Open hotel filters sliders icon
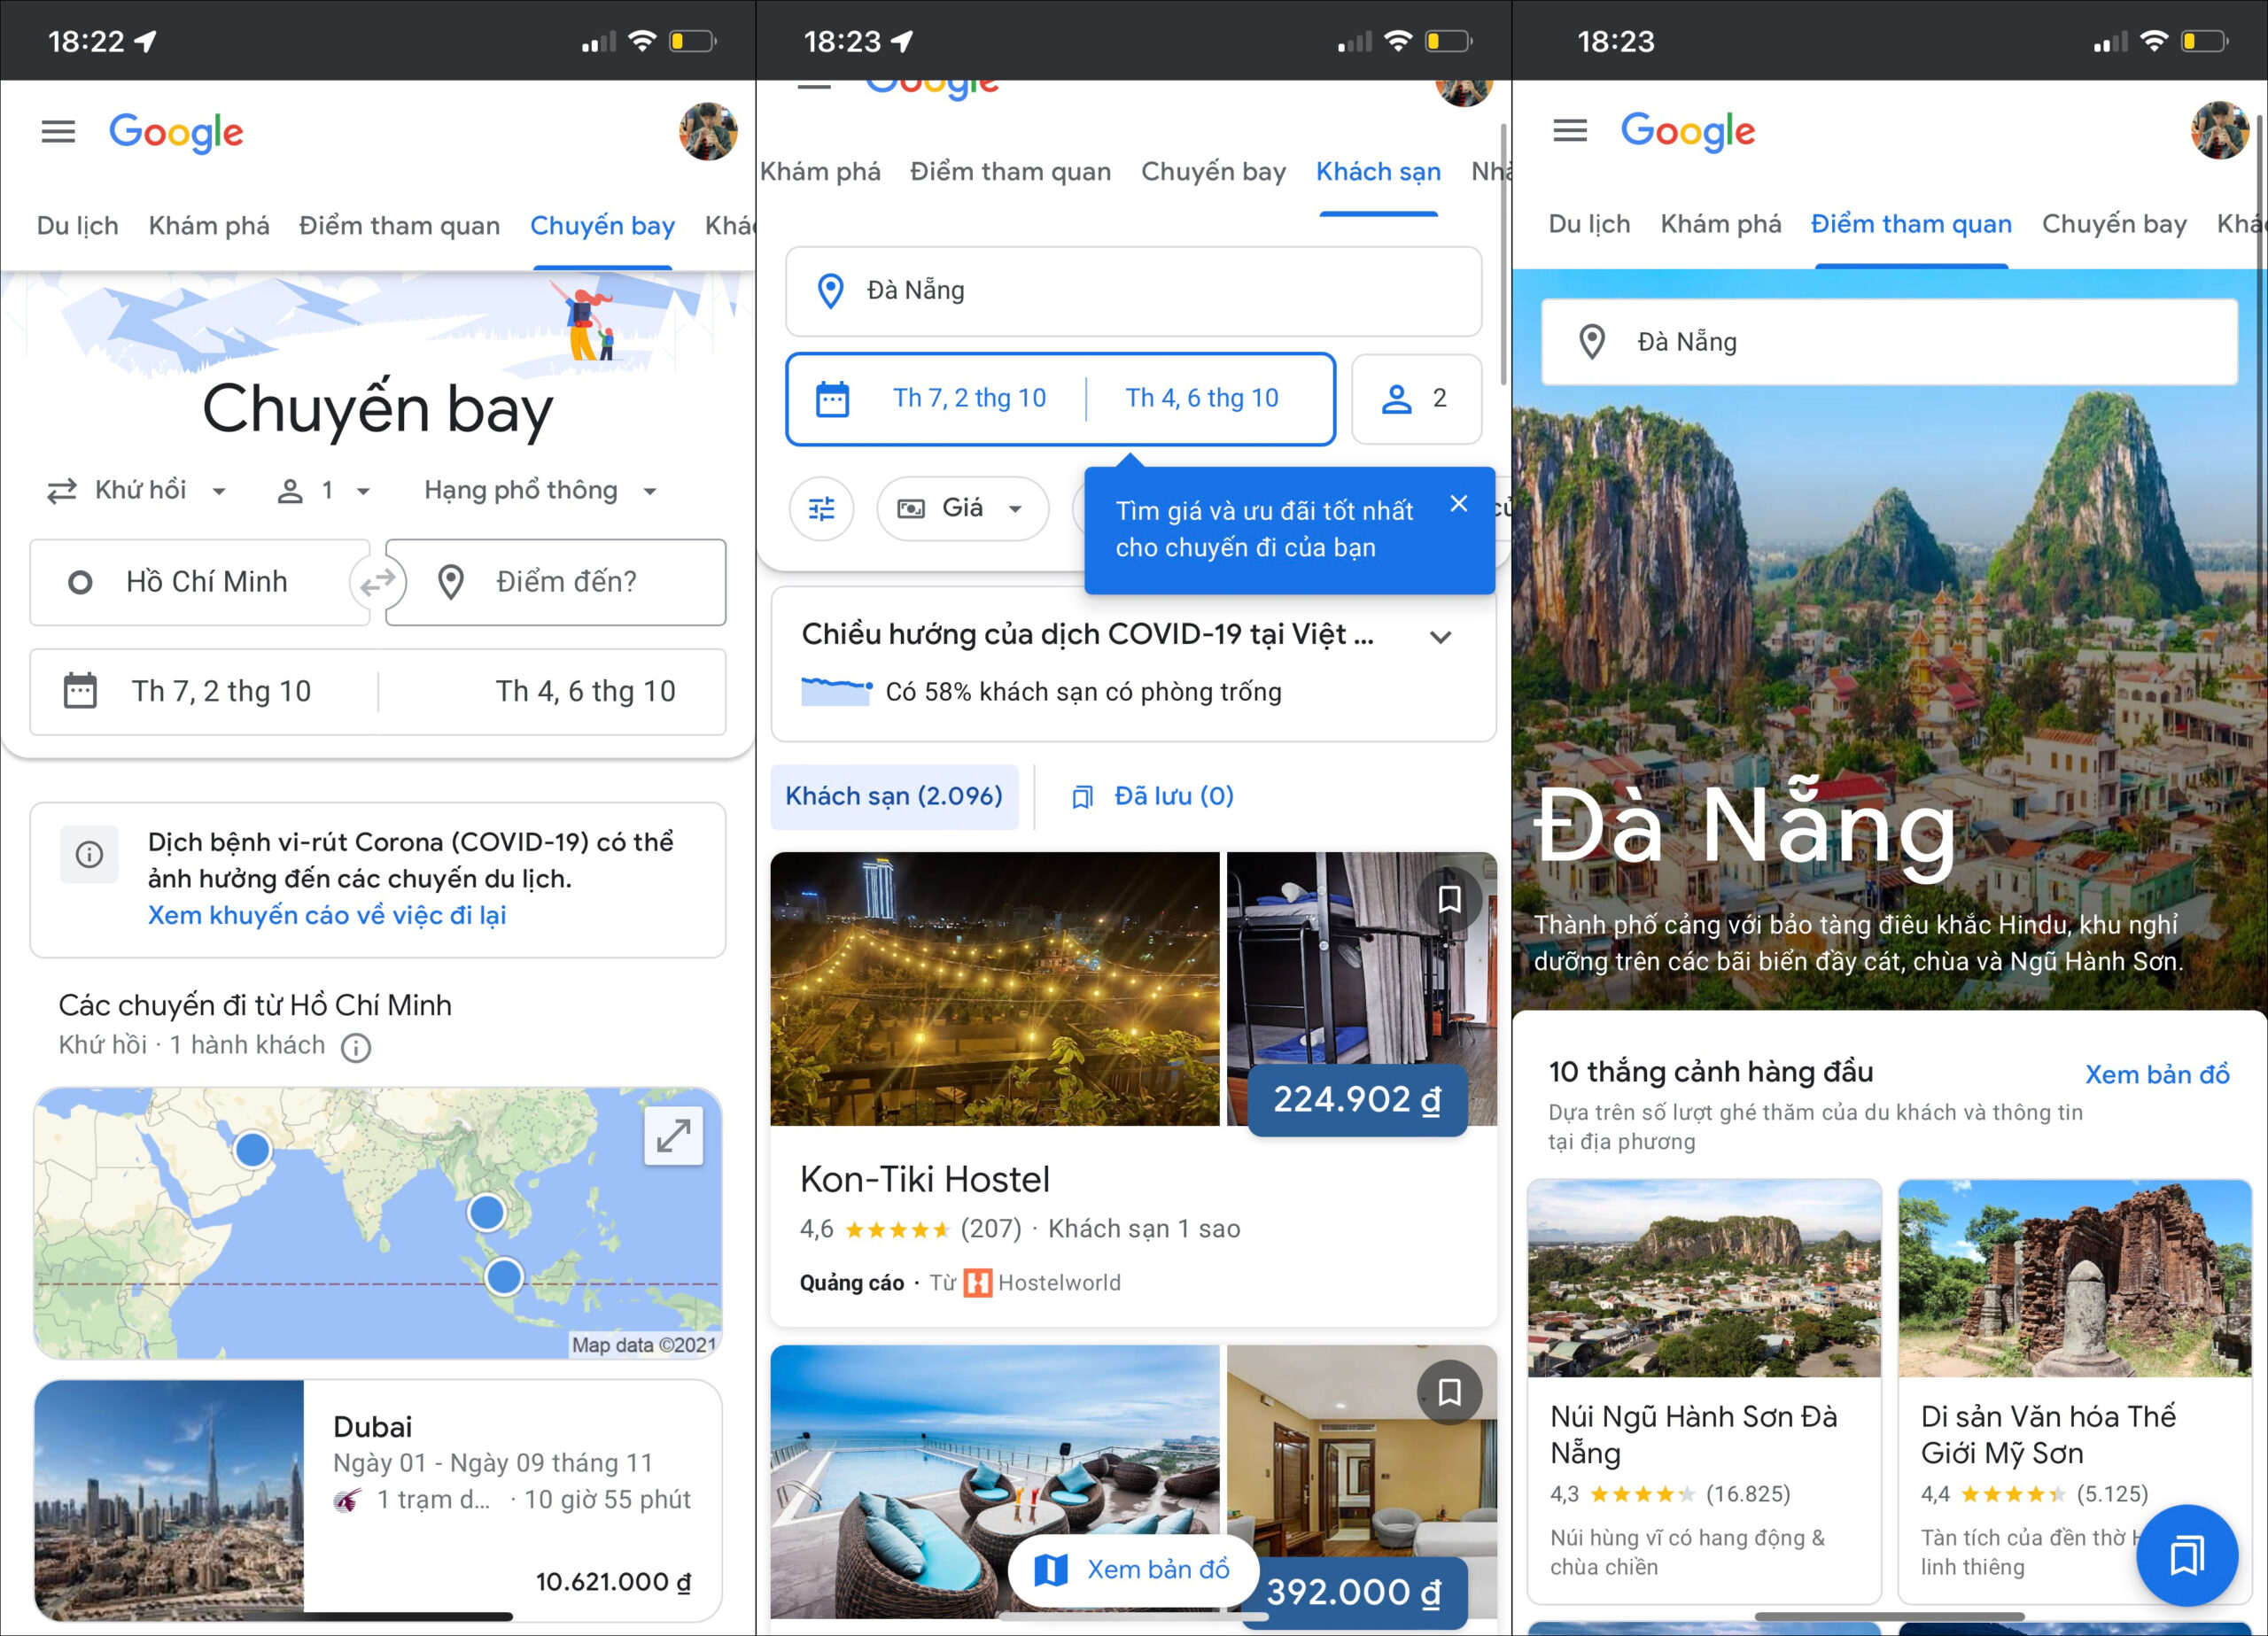Viewport: 2268px width, 1636px height. click(x=821, y=509)
